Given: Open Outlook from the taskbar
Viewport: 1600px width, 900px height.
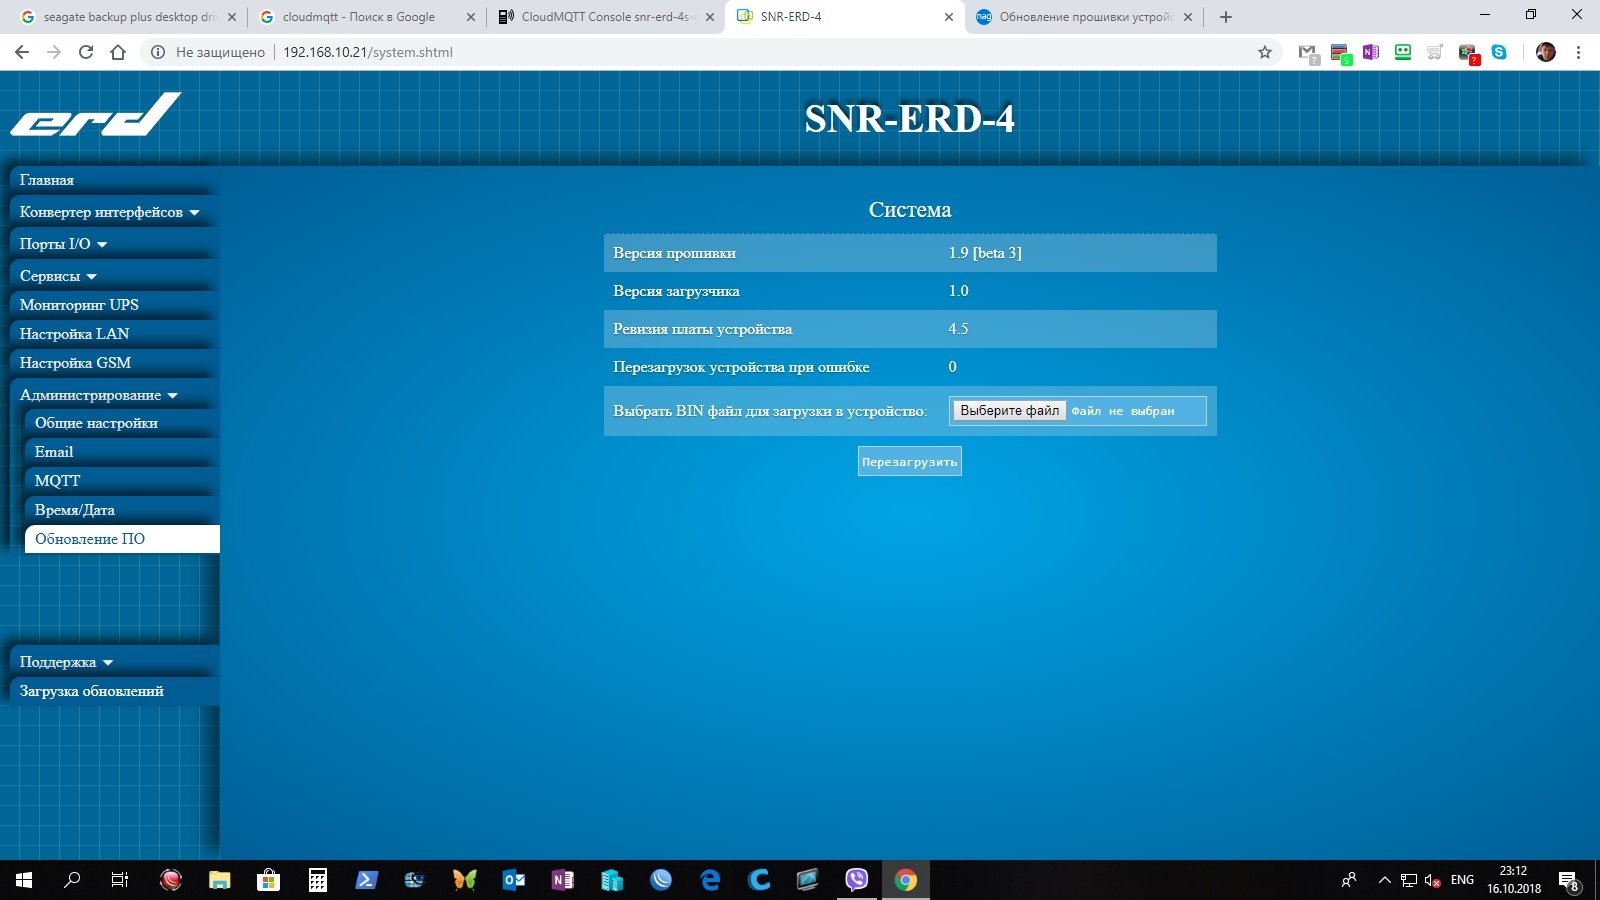Looking at the screenshot, I should tap(514, 880).
